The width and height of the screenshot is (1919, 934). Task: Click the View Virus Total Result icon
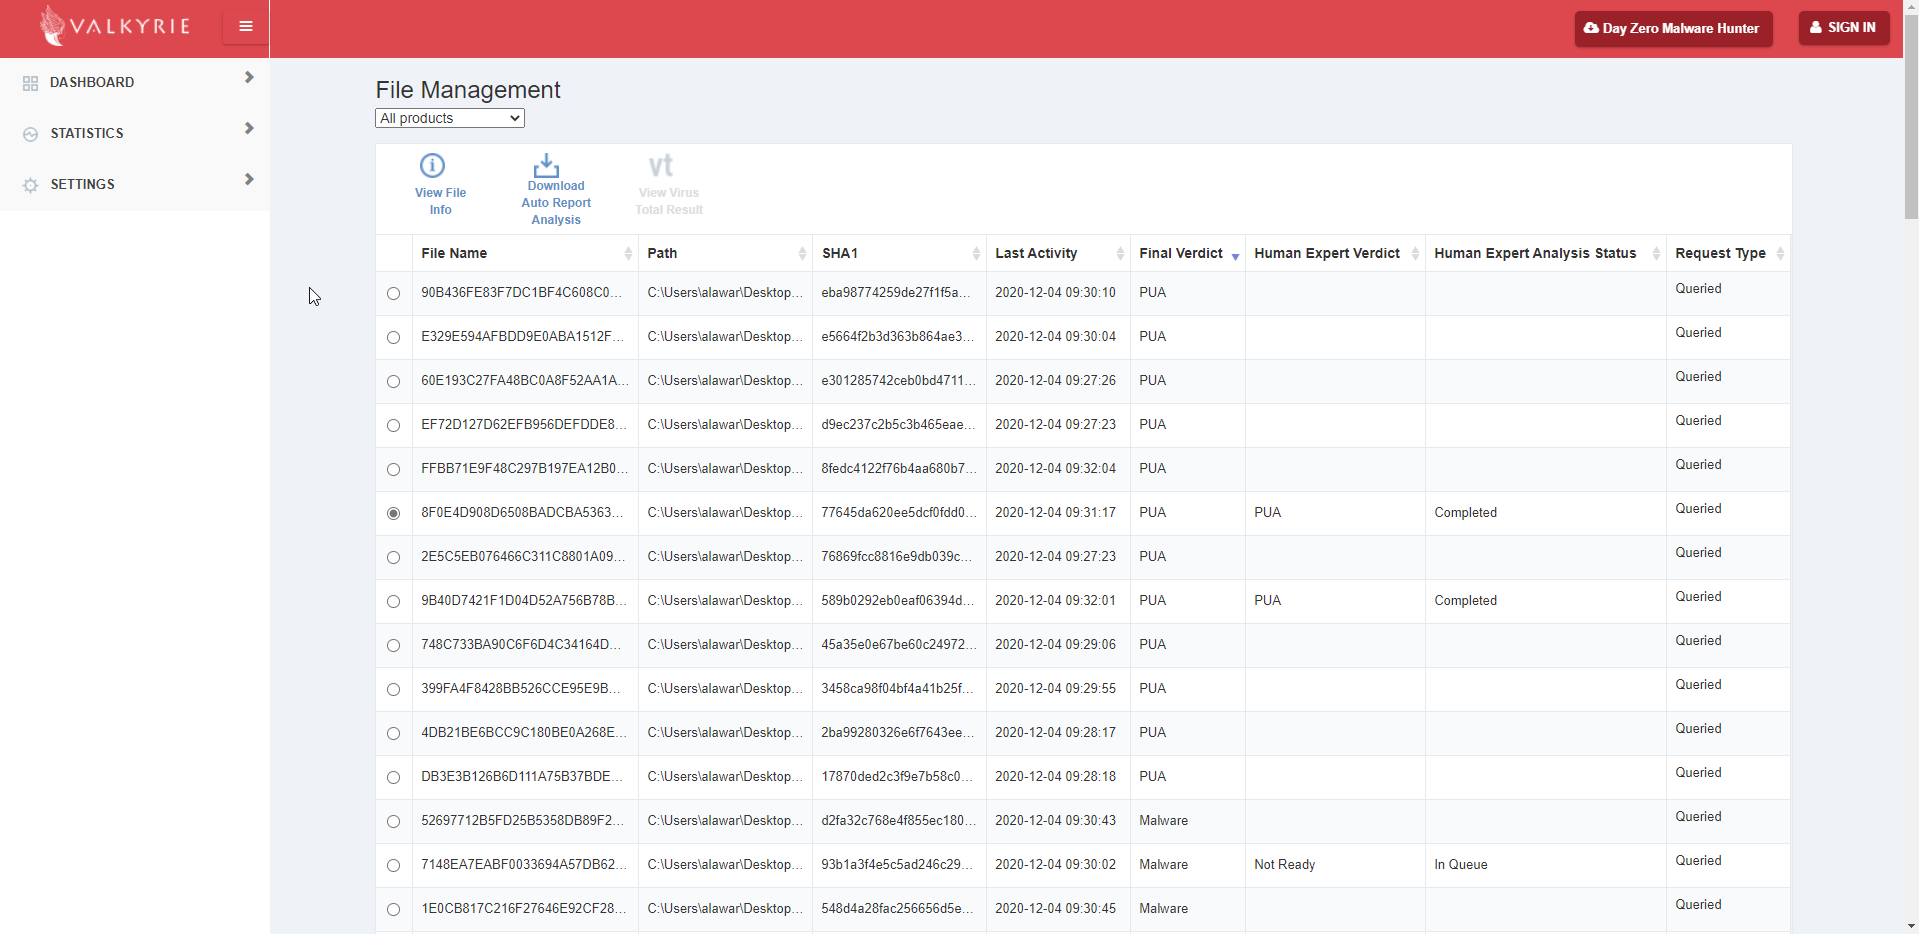tap(661, 166)
